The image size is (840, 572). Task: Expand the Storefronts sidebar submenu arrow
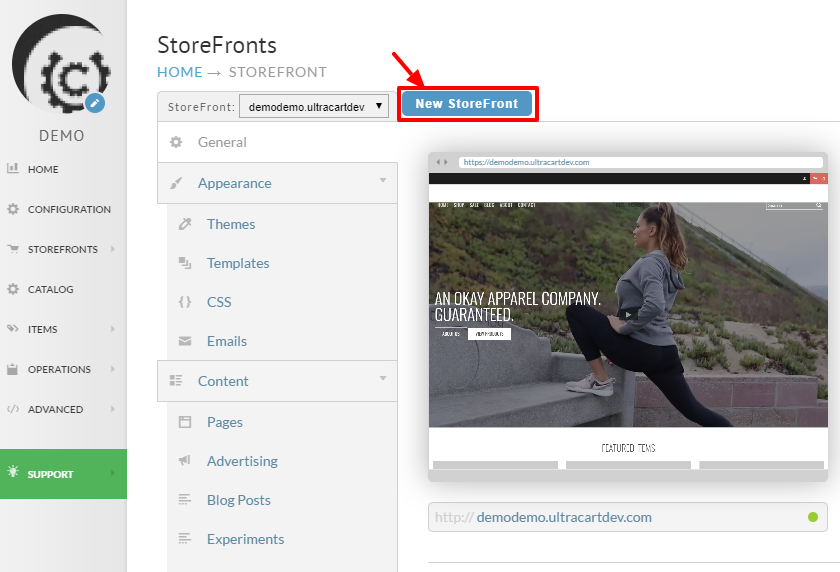[x=112, y=249]
